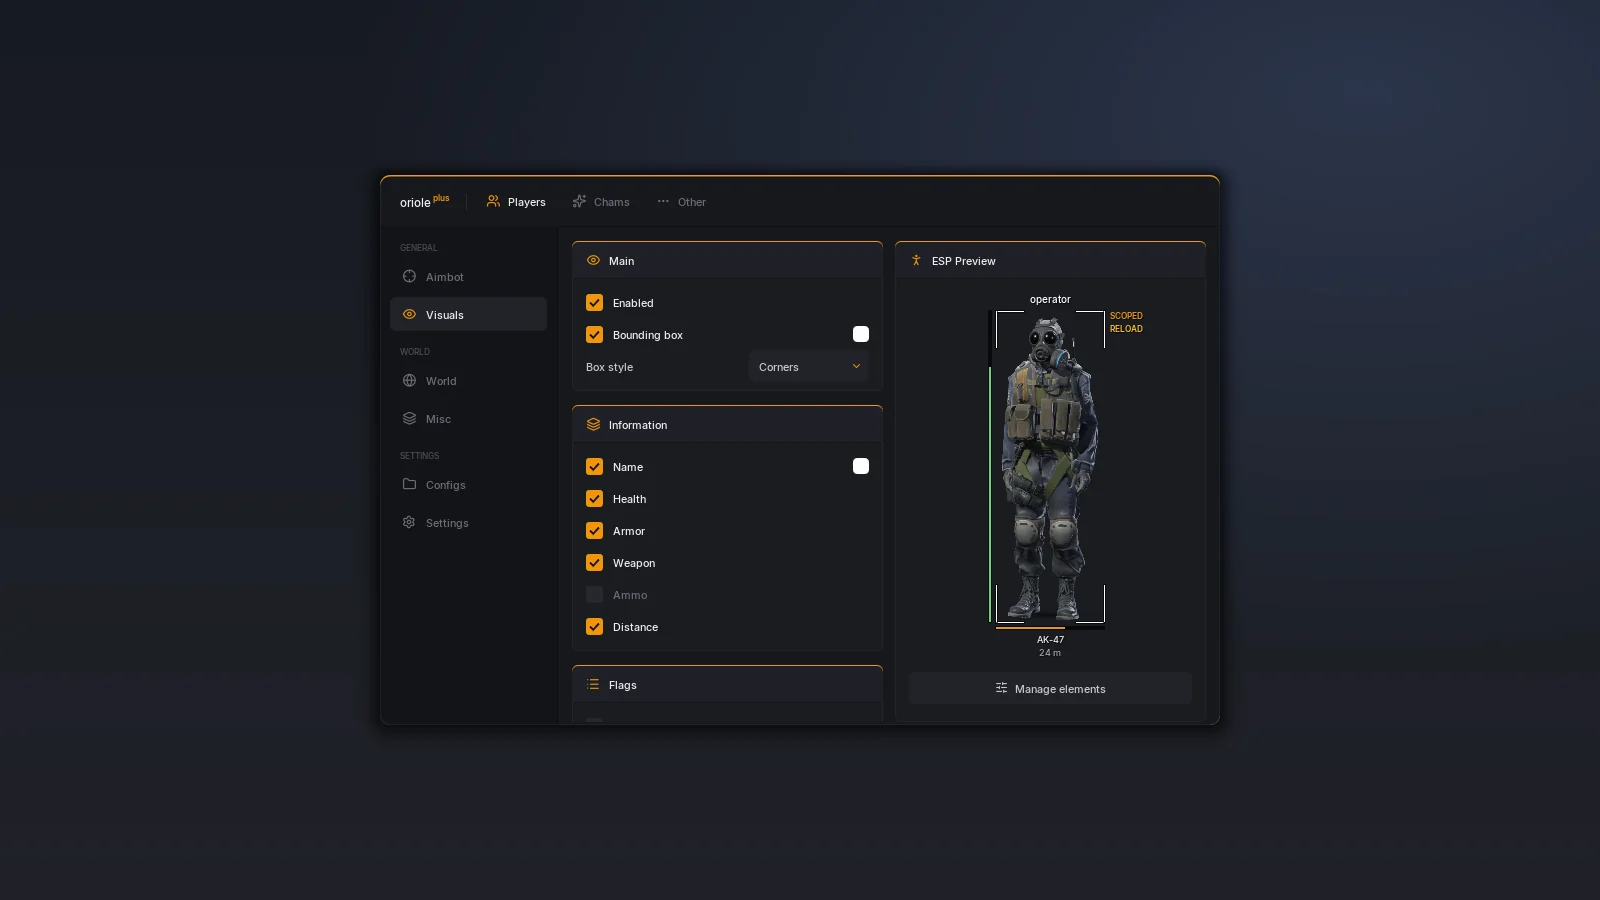
Task: Click the oriole plus logo
Action: tap(425, 201)
